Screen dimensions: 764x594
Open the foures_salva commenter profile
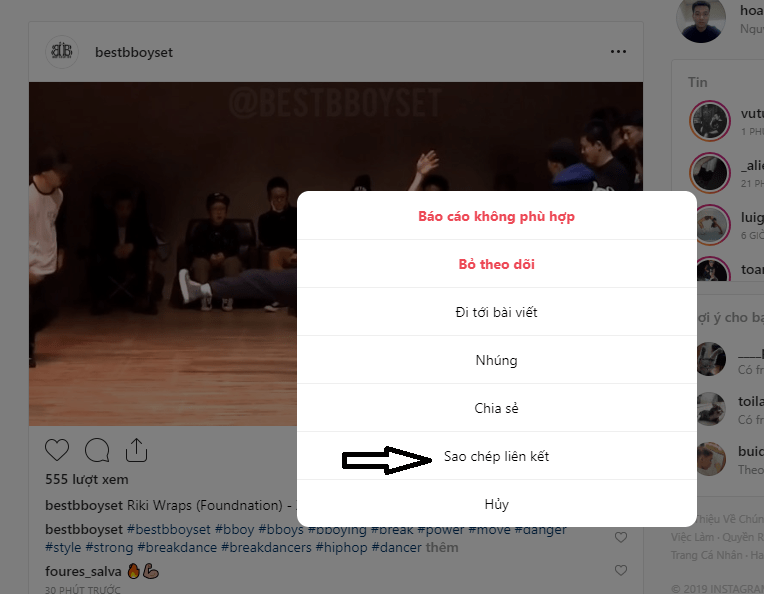pyautogui.click(x=83, y=571)
